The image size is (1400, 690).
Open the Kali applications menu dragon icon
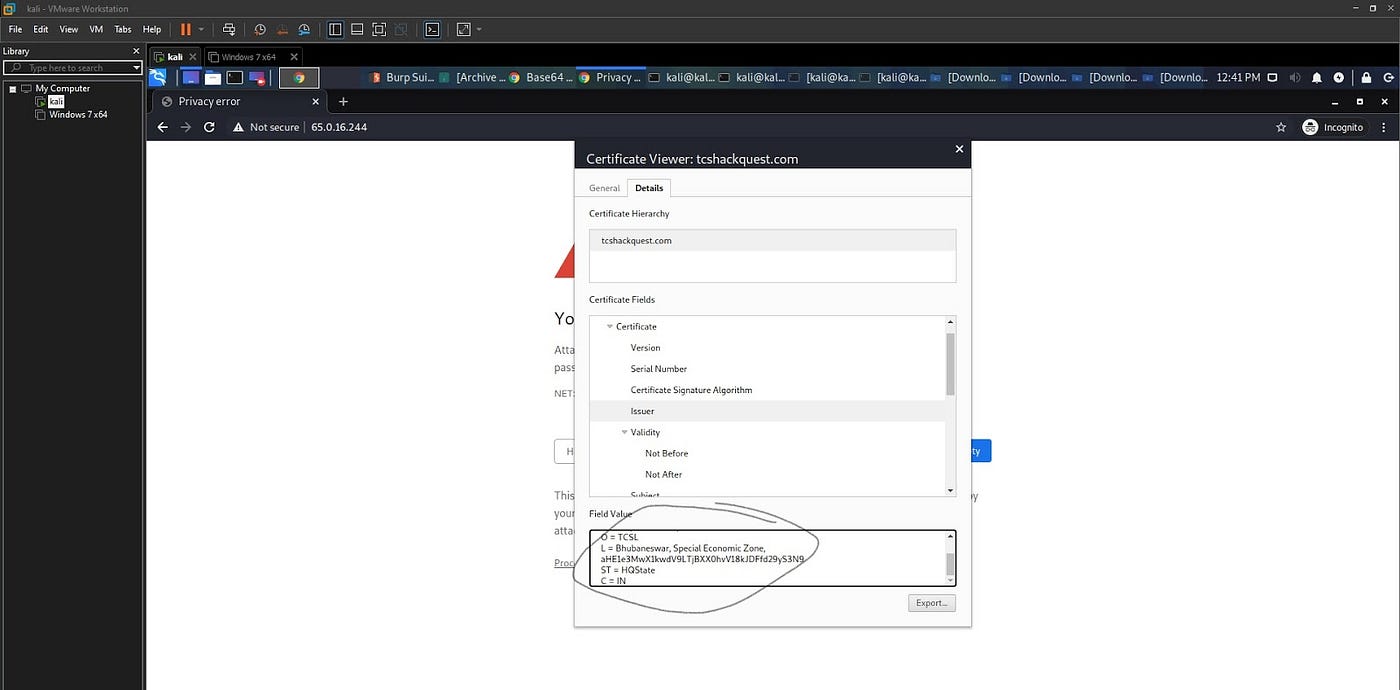[157, 77]
